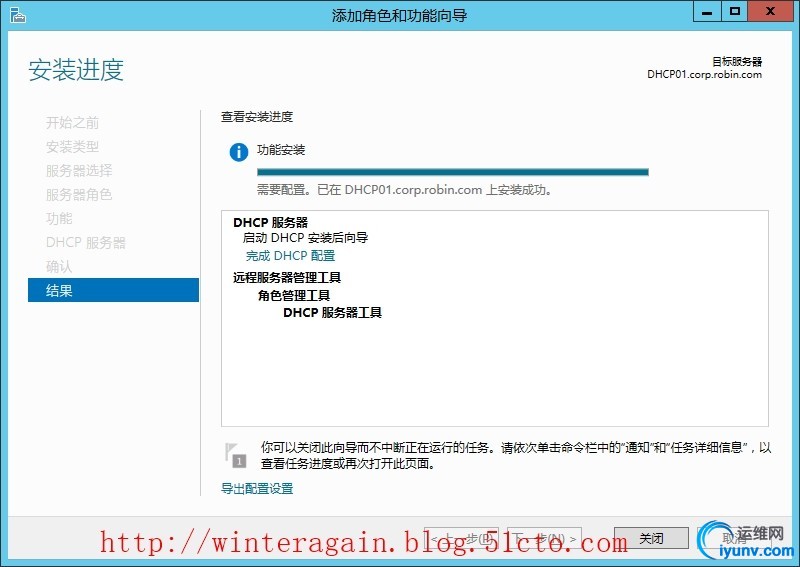Viewport: 800px width, 567px height.
Task: Click the wizard icon in the title bar
Action: [17, 15]
